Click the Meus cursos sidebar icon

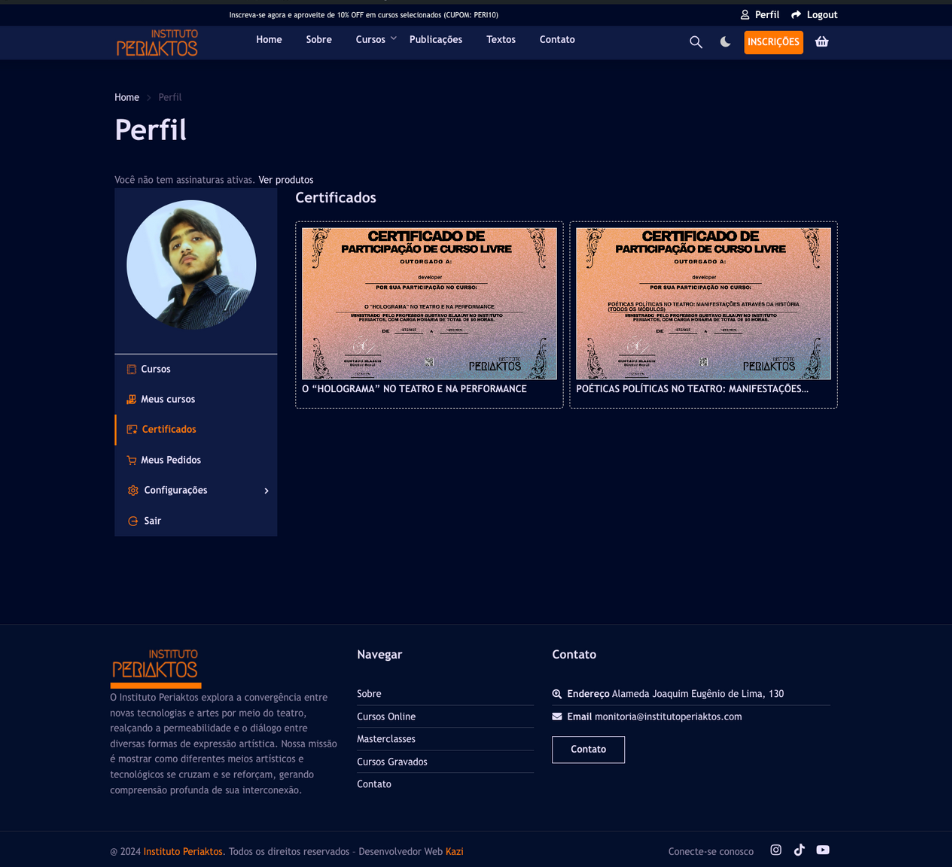[131, 400]
